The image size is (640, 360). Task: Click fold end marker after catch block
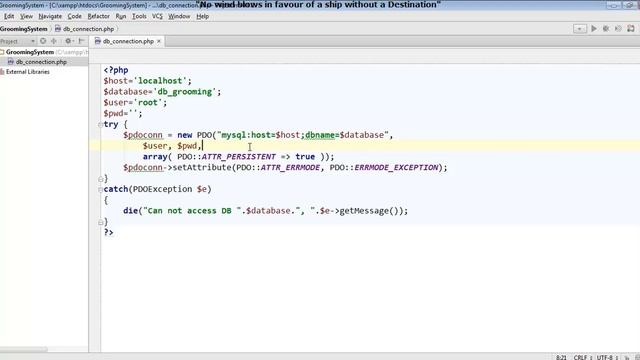[x=100, y=222]
